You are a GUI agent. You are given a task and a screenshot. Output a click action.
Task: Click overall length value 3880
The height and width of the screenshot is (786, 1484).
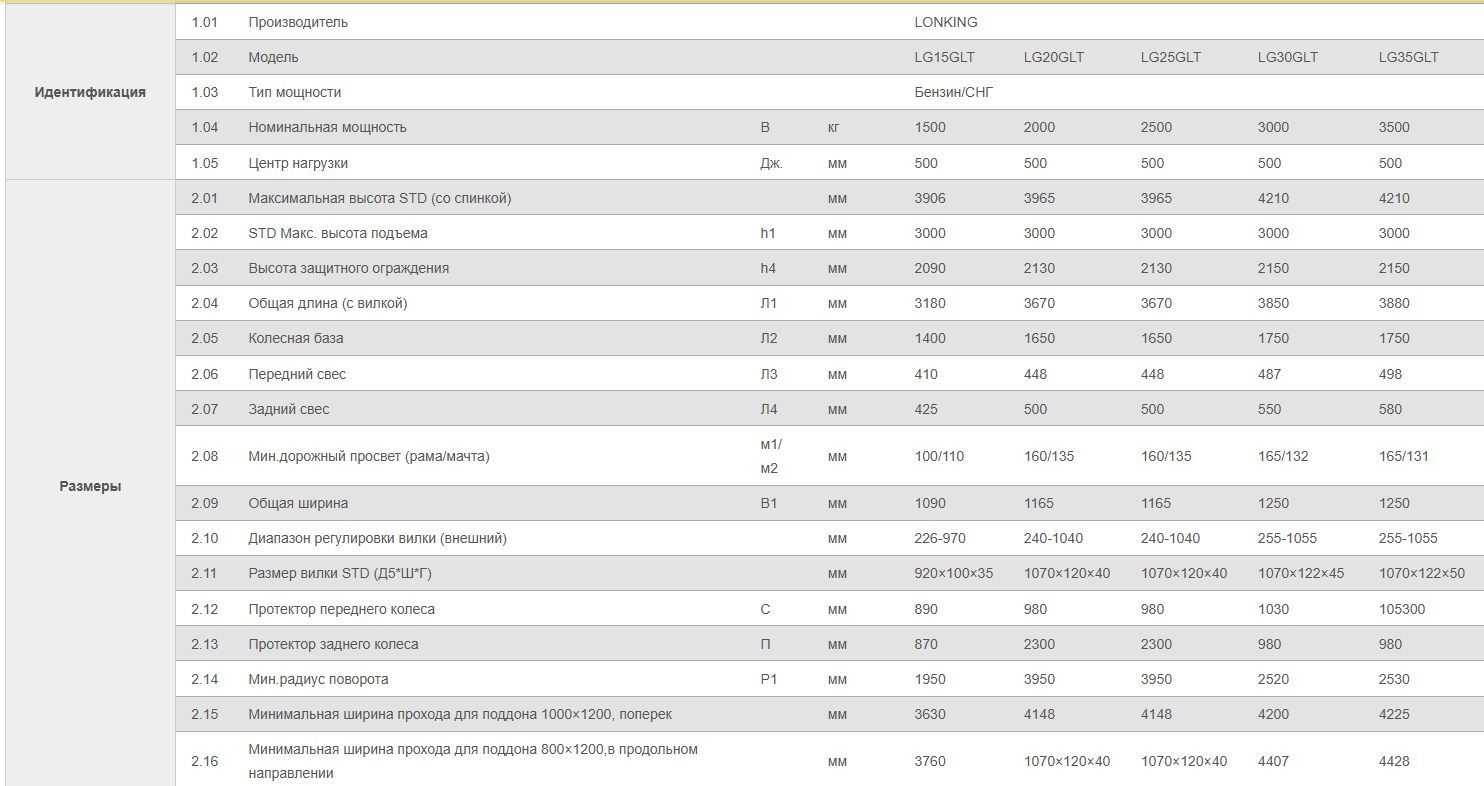click(x=1394, y=303)
